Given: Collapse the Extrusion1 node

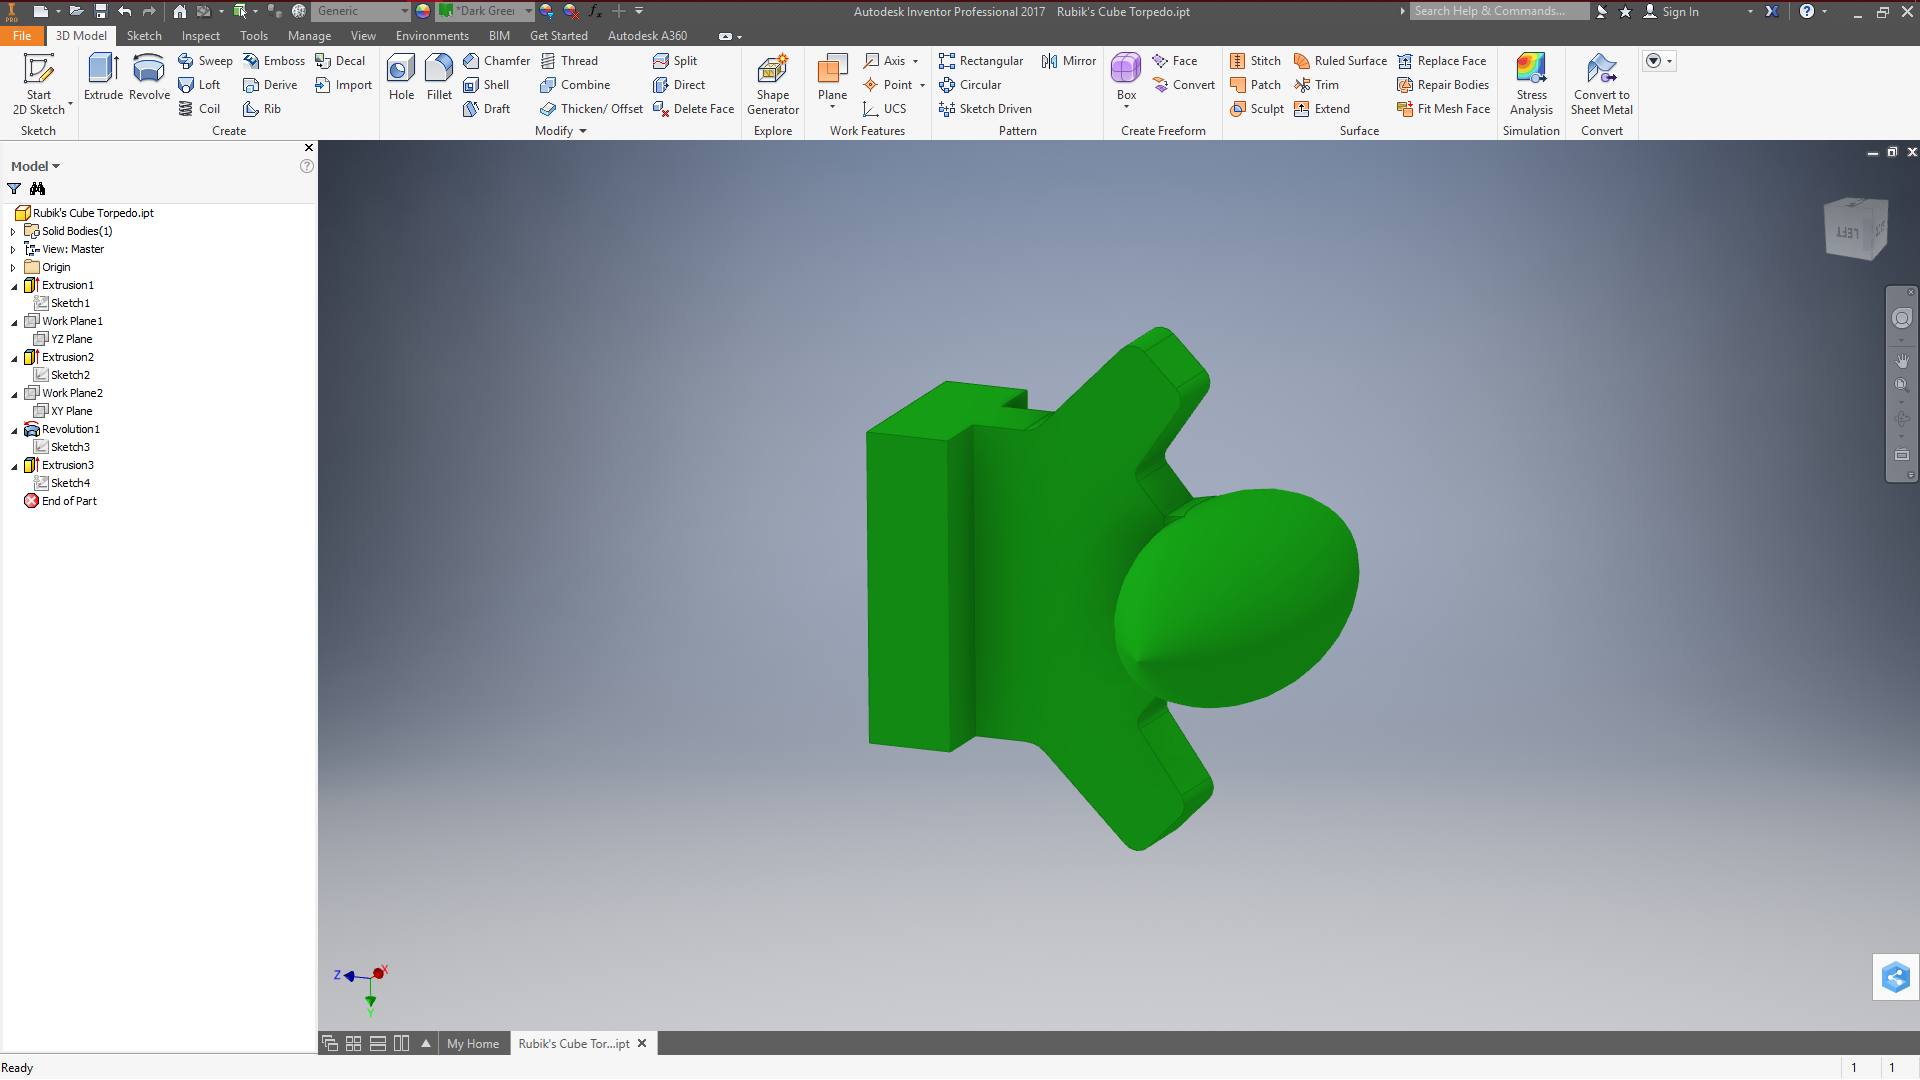Looking at the screenshot, I should (x=14, y=286).
